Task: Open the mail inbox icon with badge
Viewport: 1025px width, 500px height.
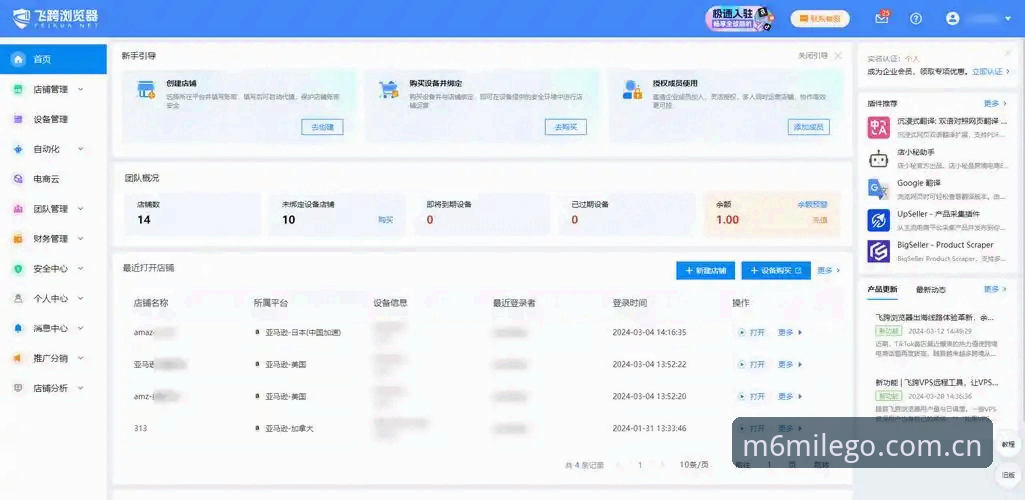Action: [x=882, y=18]
